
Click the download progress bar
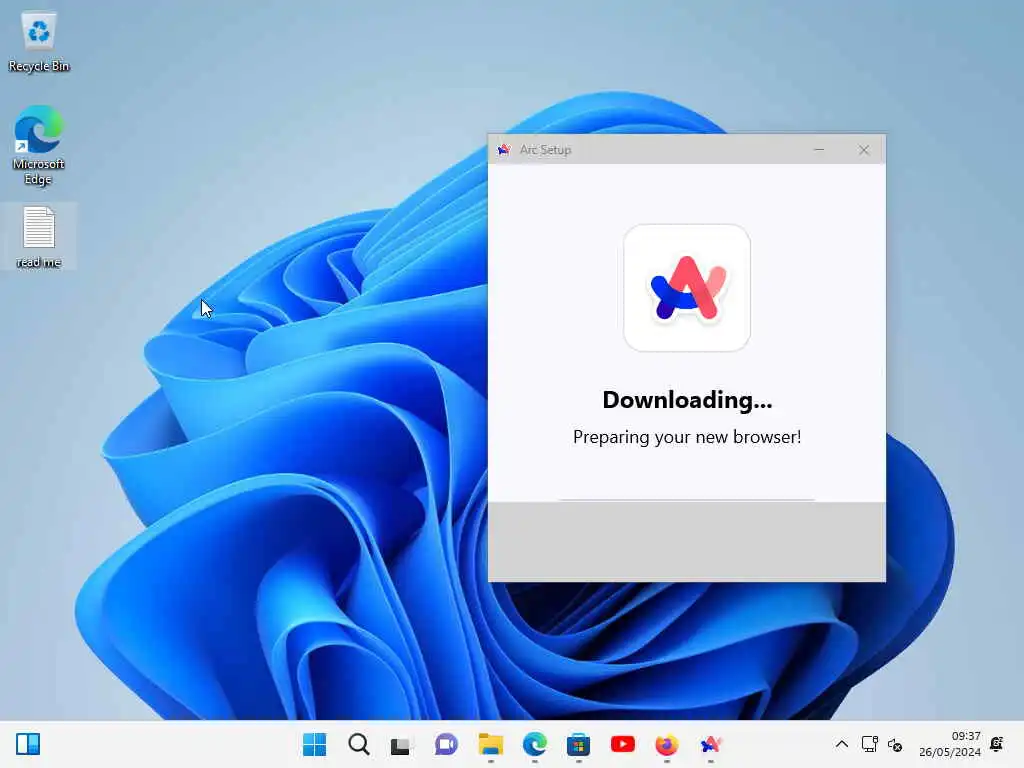(687, 500)
